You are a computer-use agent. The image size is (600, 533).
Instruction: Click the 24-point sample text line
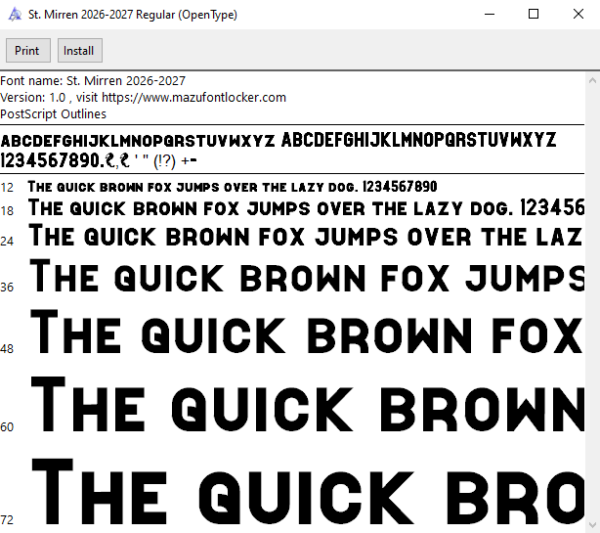tap(306, 235)
